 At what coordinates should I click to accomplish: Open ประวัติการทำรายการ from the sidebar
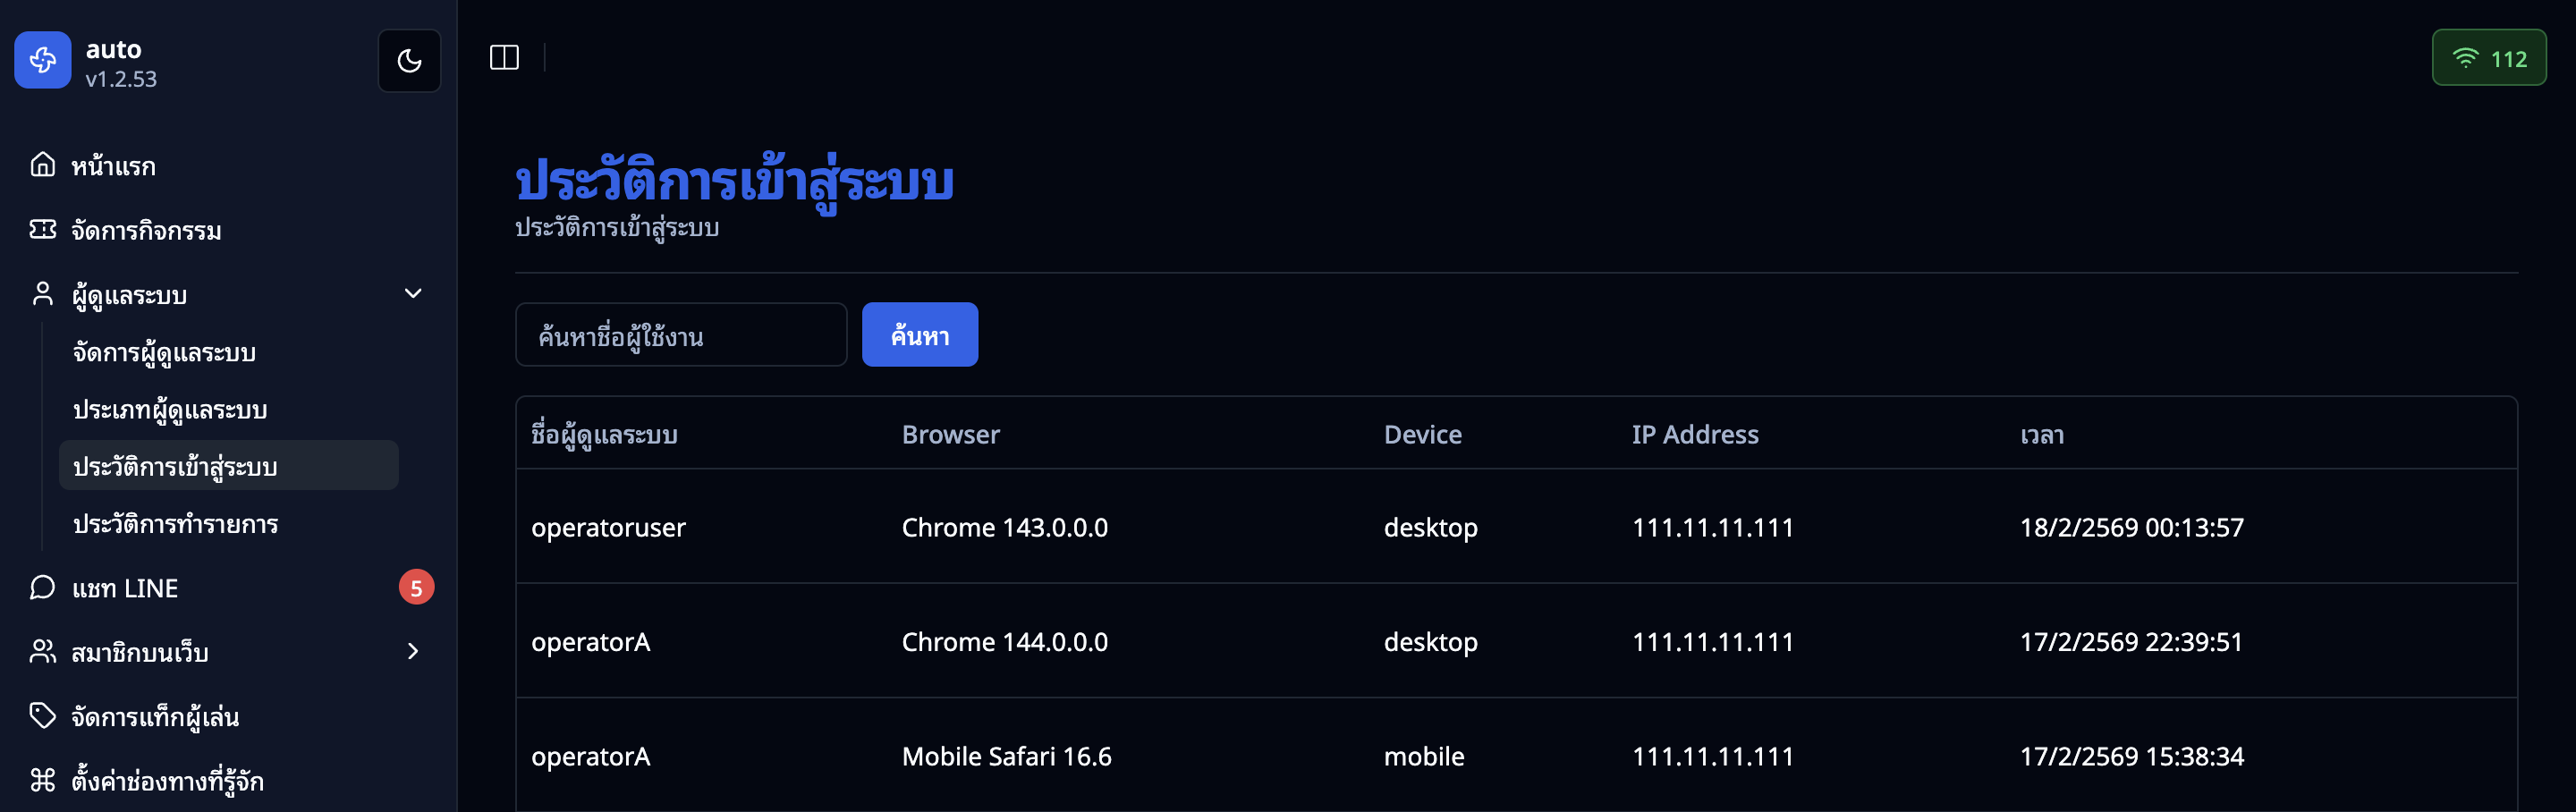177,523
